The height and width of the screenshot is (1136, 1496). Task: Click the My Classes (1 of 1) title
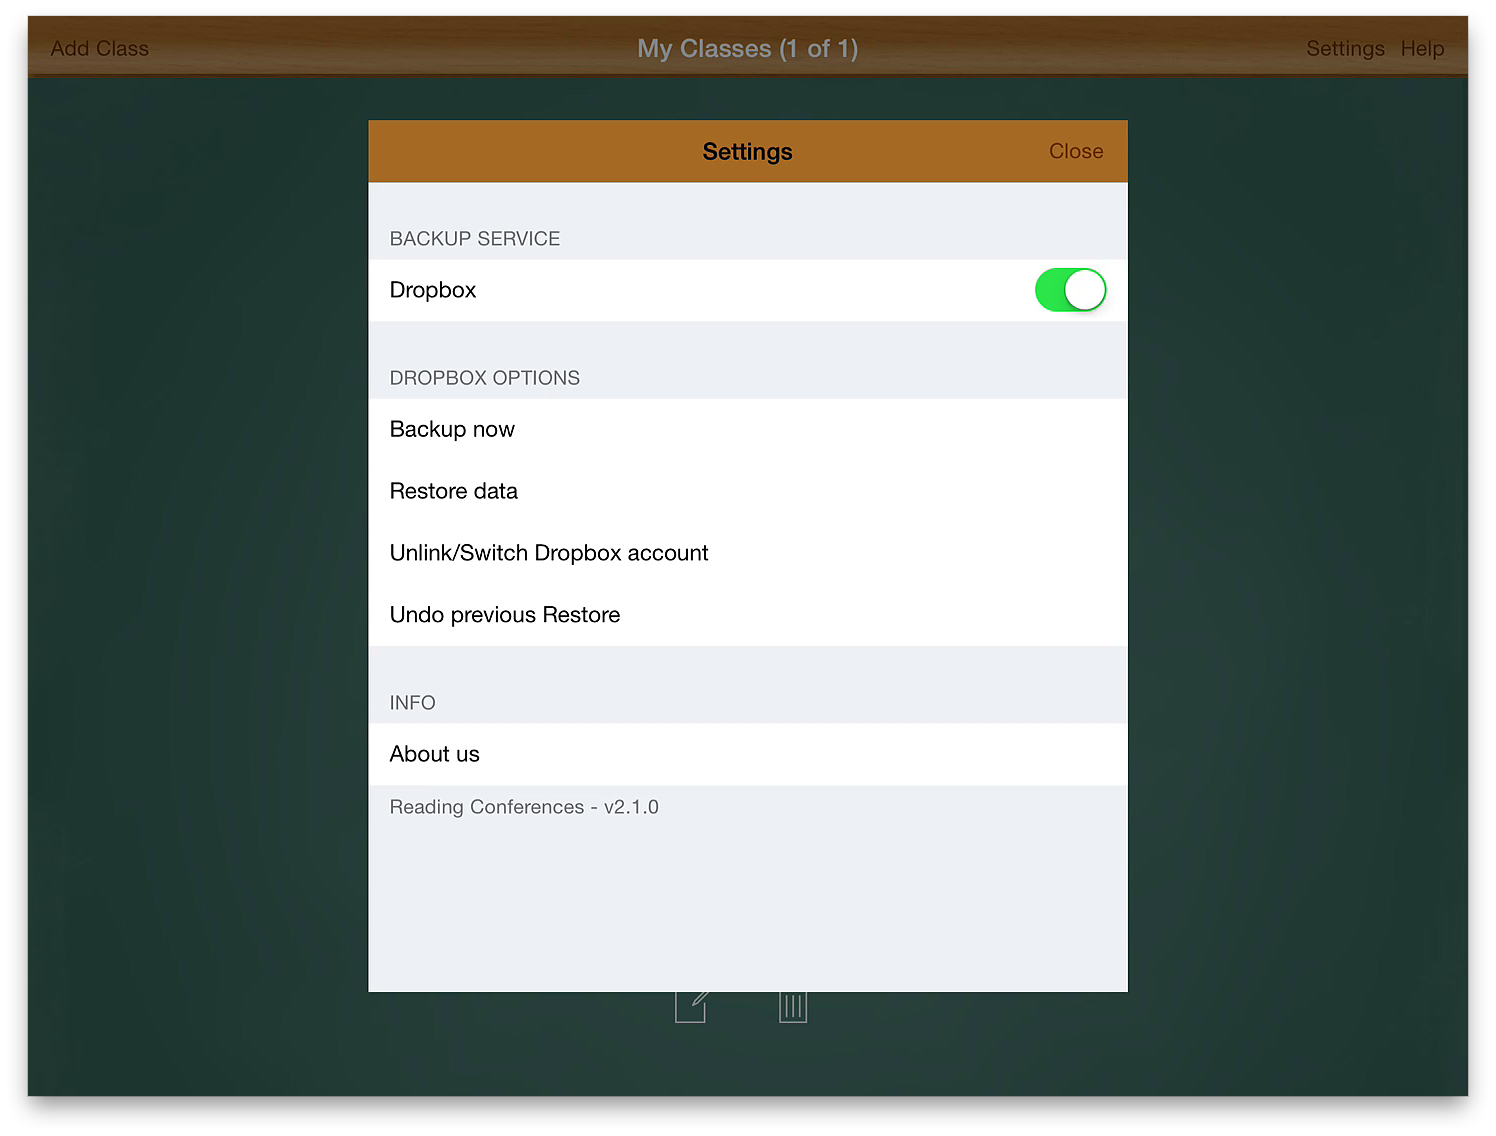tap(748, 48)
